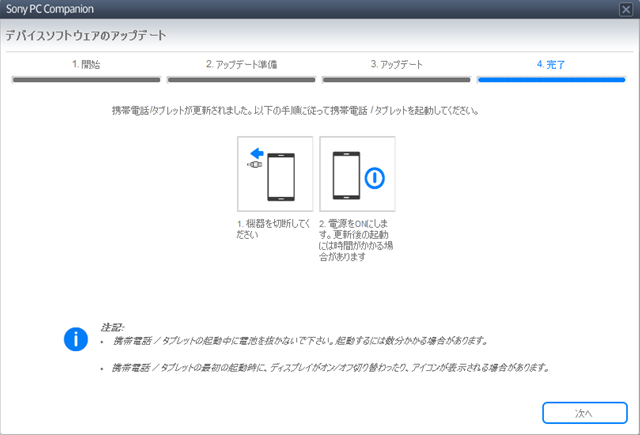Image resolution: width=640 pixels, height=435 pixels.
Task: Click the blue information icon beside 注記
Action: point(76,339)
